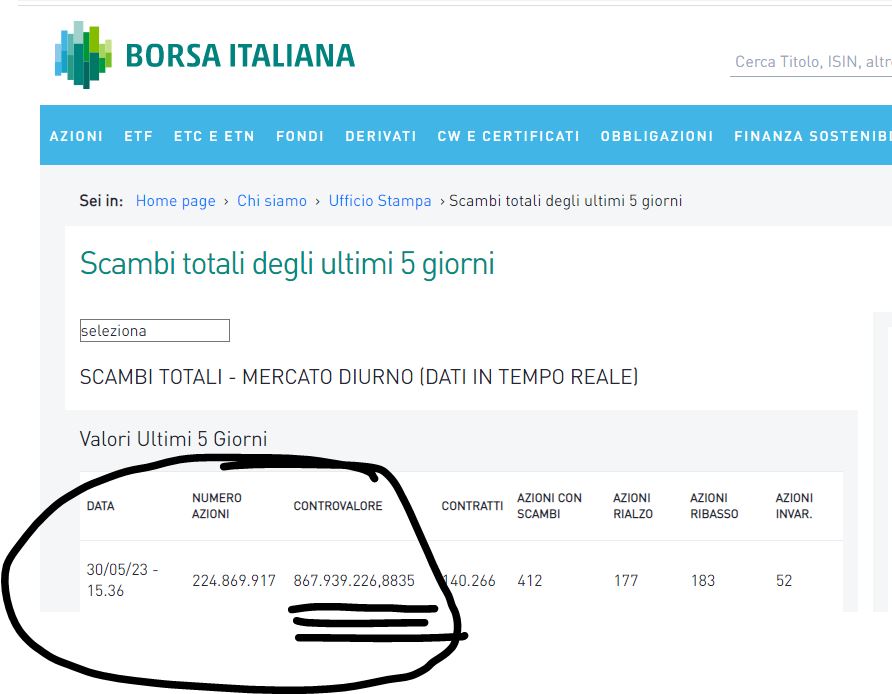The width and height of the screenshot is (892, 694).
Task: Select the contratti value 140.266
Action: (x=469, y=580)
